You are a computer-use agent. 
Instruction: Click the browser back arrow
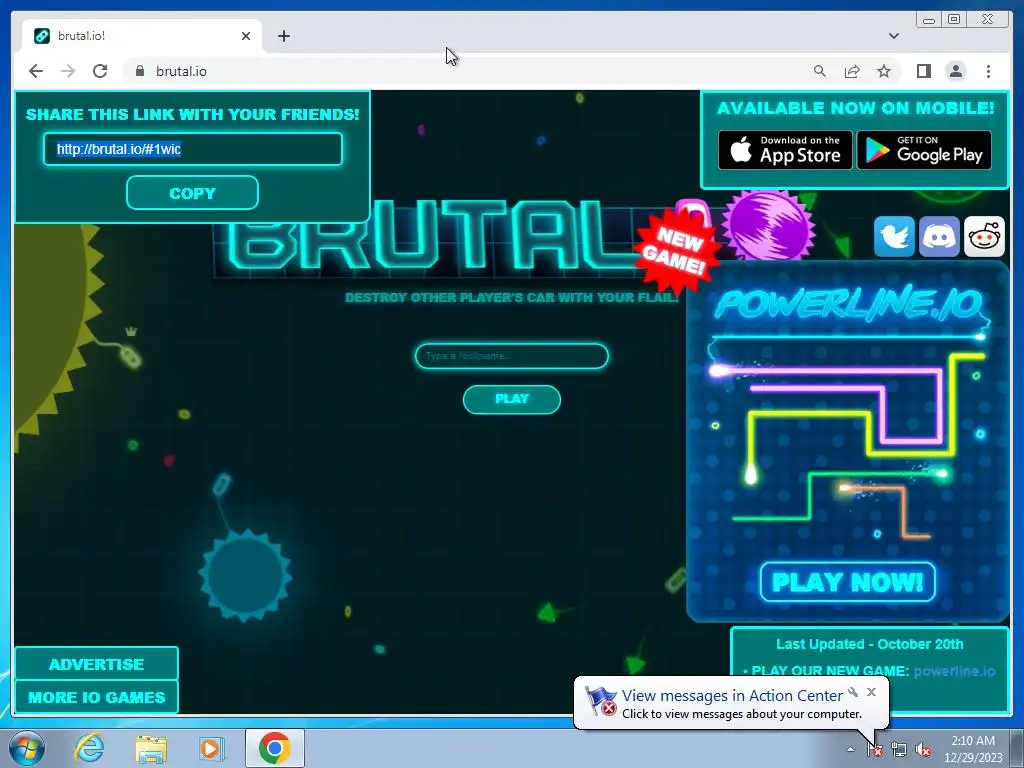pos(36,71)
